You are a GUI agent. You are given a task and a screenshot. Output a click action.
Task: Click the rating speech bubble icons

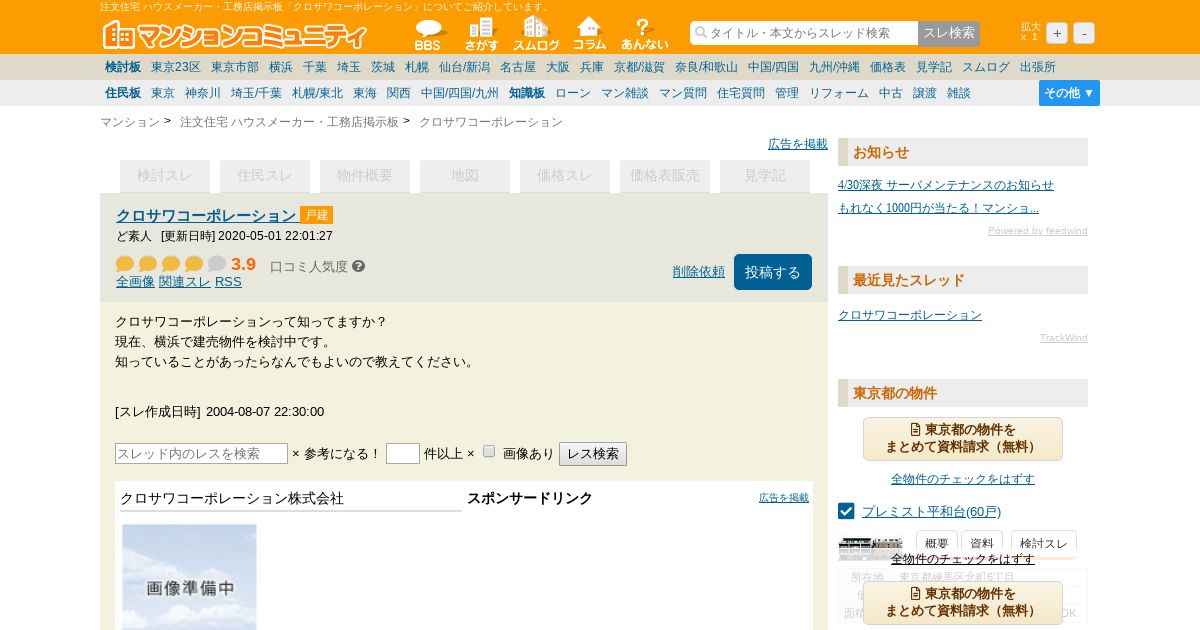click(x=171, y=264)
